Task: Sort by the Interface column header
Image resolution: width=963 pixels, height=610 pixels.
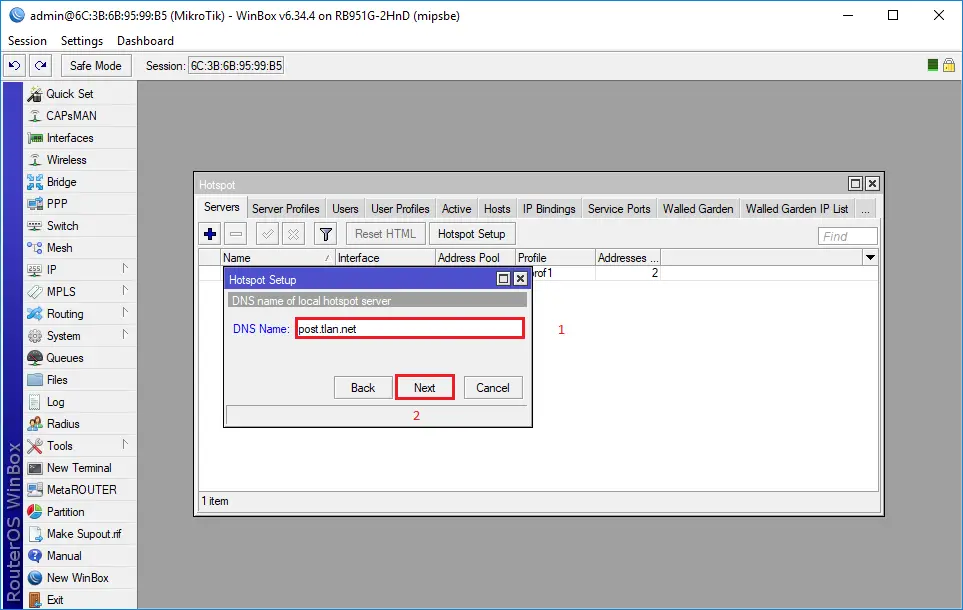Action: point(385,258)
